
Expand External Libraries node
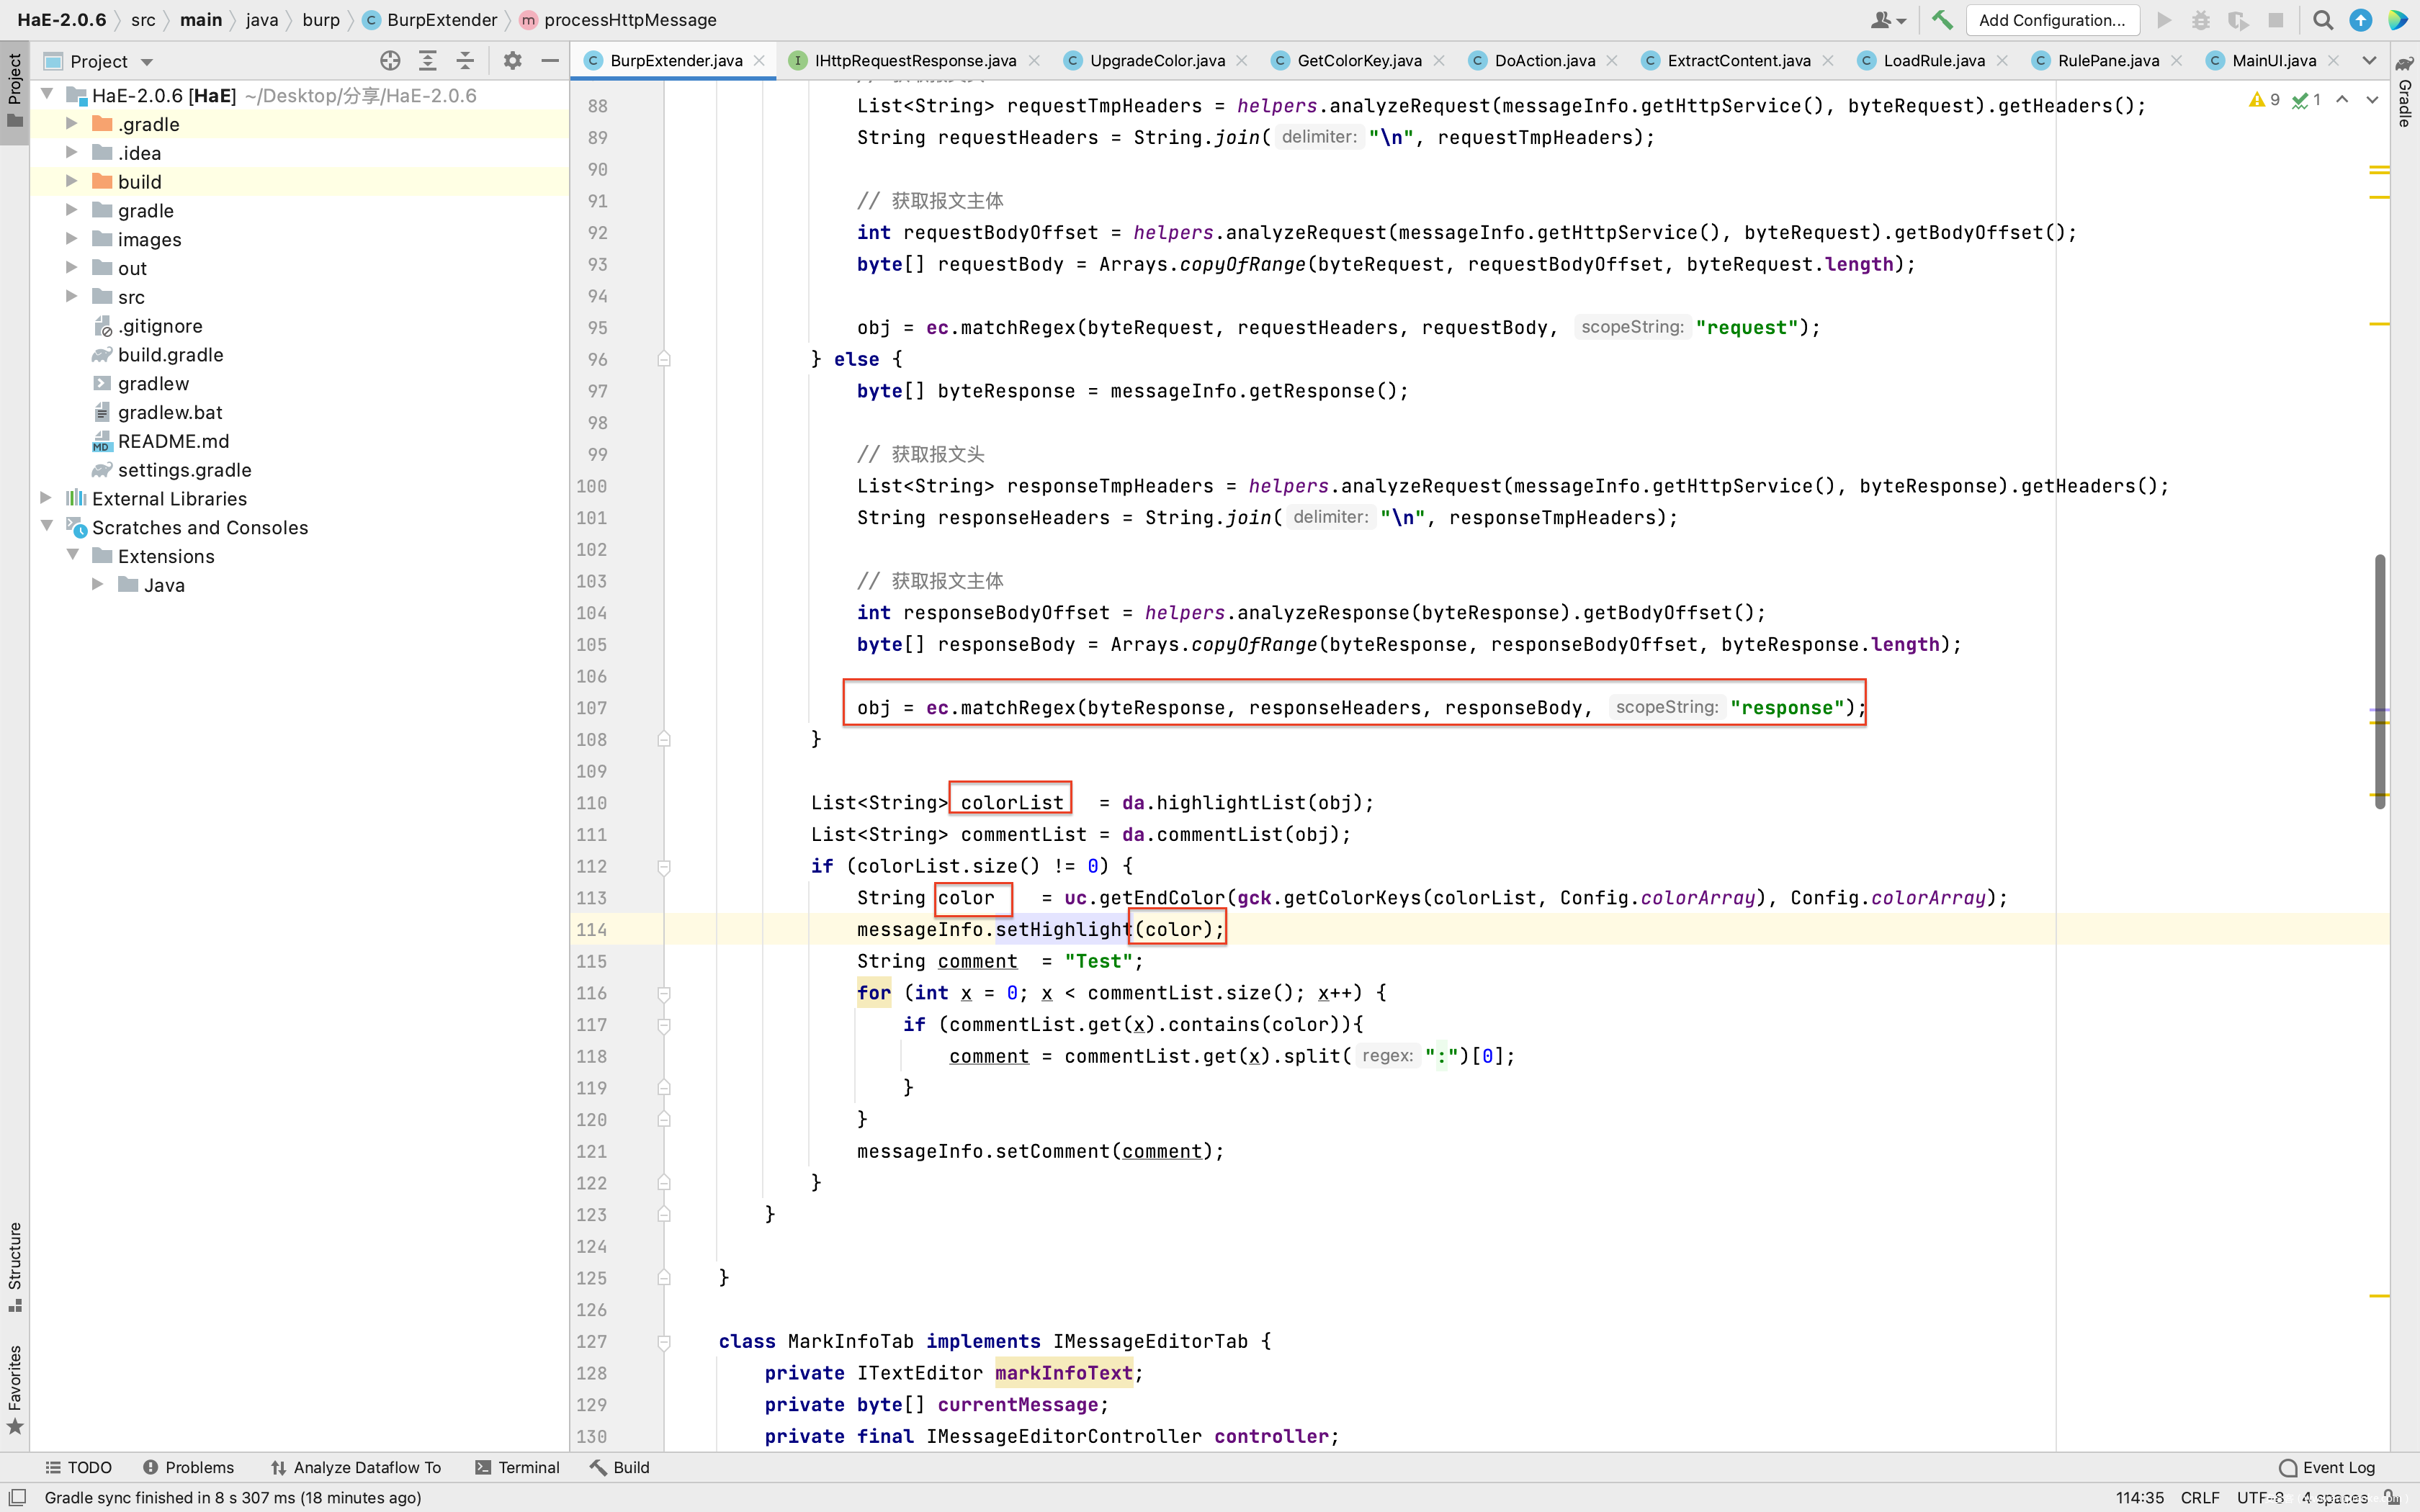[46, 498]
